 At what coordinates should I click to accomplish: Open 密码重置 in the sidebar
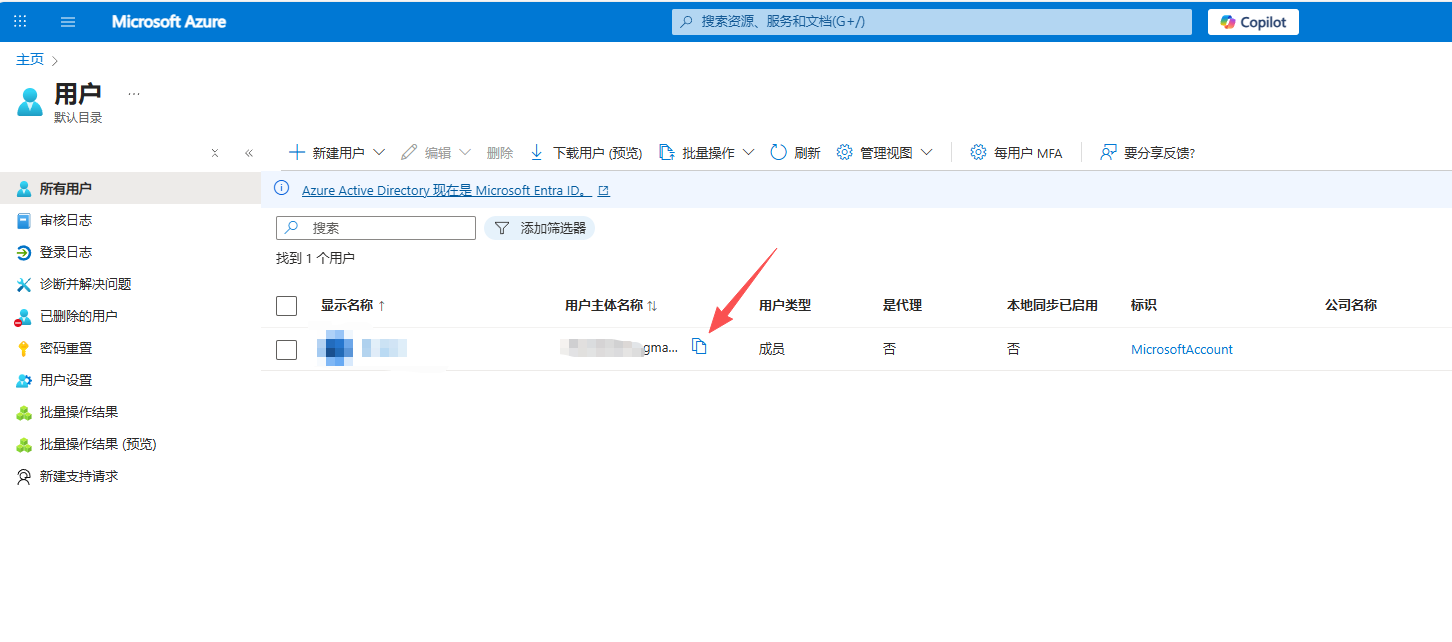(x=66, y=348)
